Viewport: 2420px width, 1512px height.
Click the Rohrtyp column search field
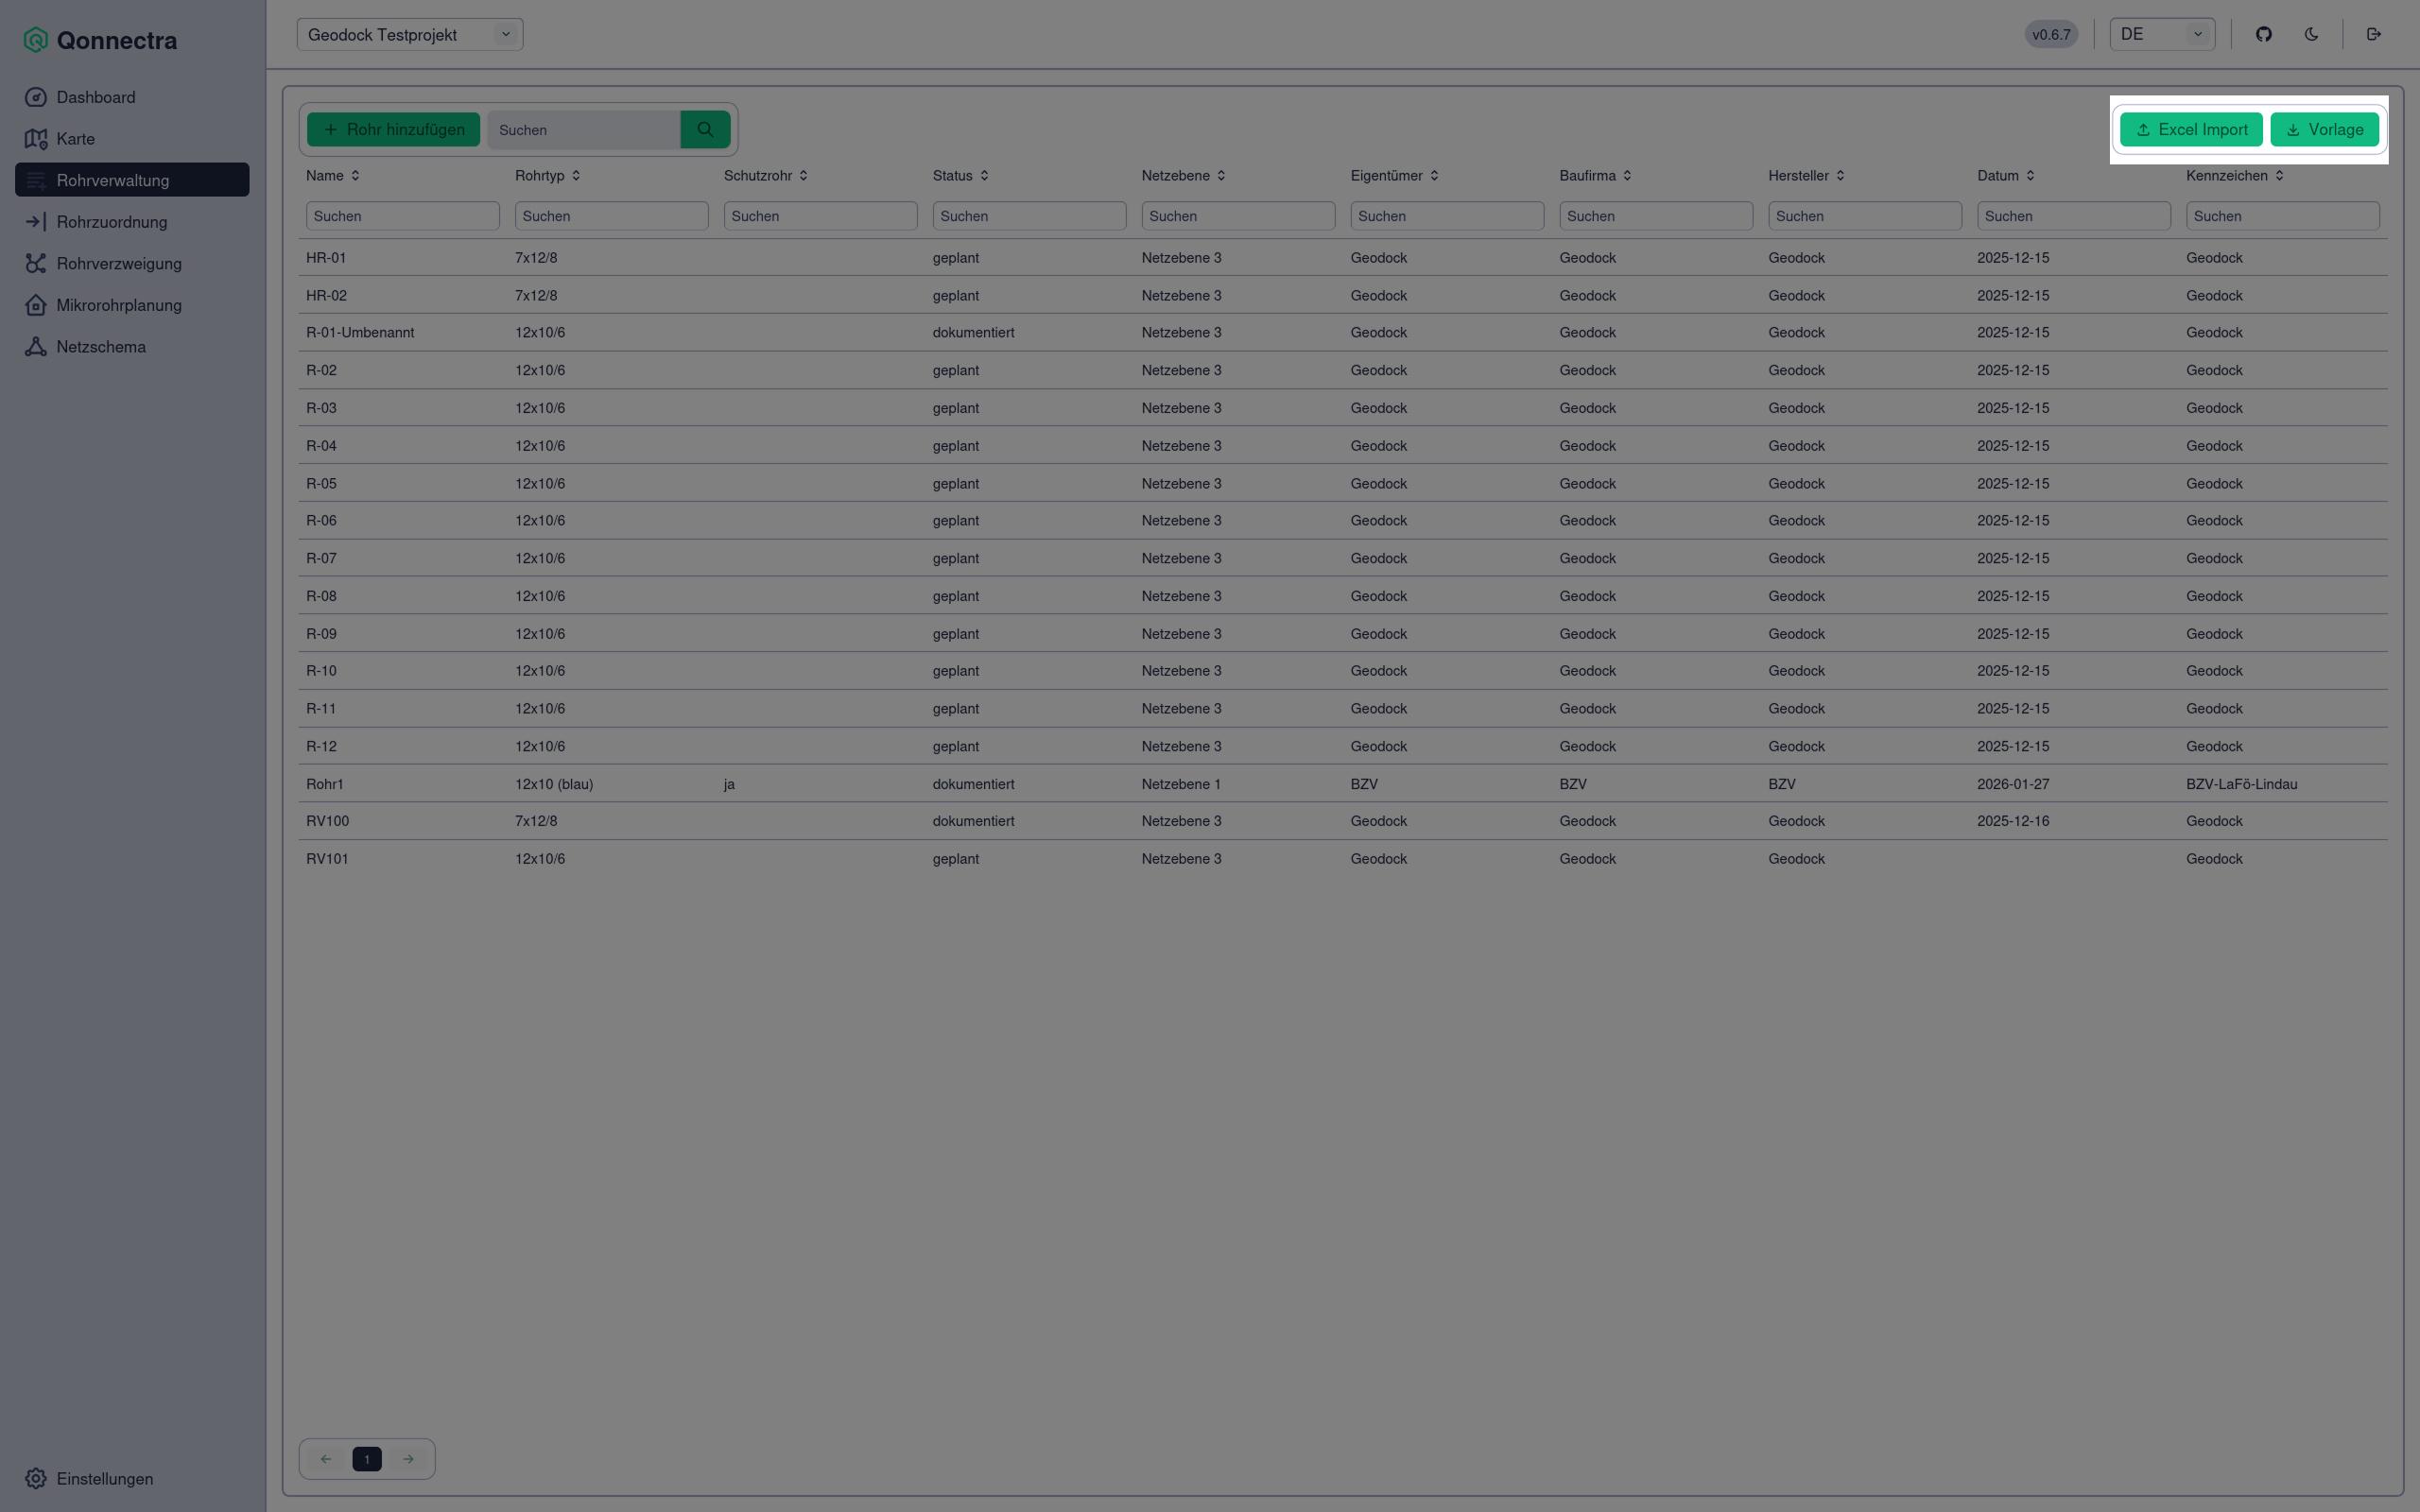tap(611, 215)
